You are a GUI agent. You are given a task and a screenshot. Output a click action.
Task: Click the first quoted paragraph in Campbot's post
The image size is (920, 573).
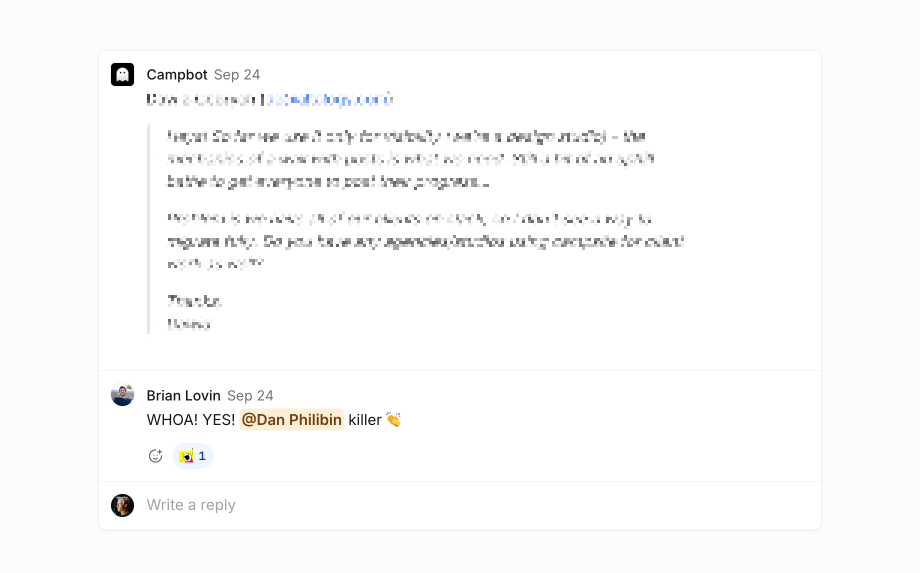click(x=410, y=159)
